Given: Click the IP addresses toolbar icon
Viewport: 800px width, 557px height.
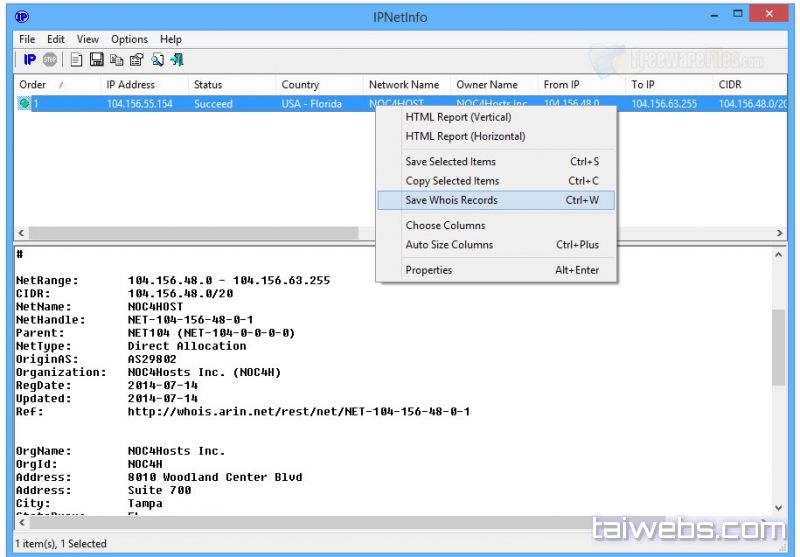Looking at the screenshot, I should pos(30,60).
